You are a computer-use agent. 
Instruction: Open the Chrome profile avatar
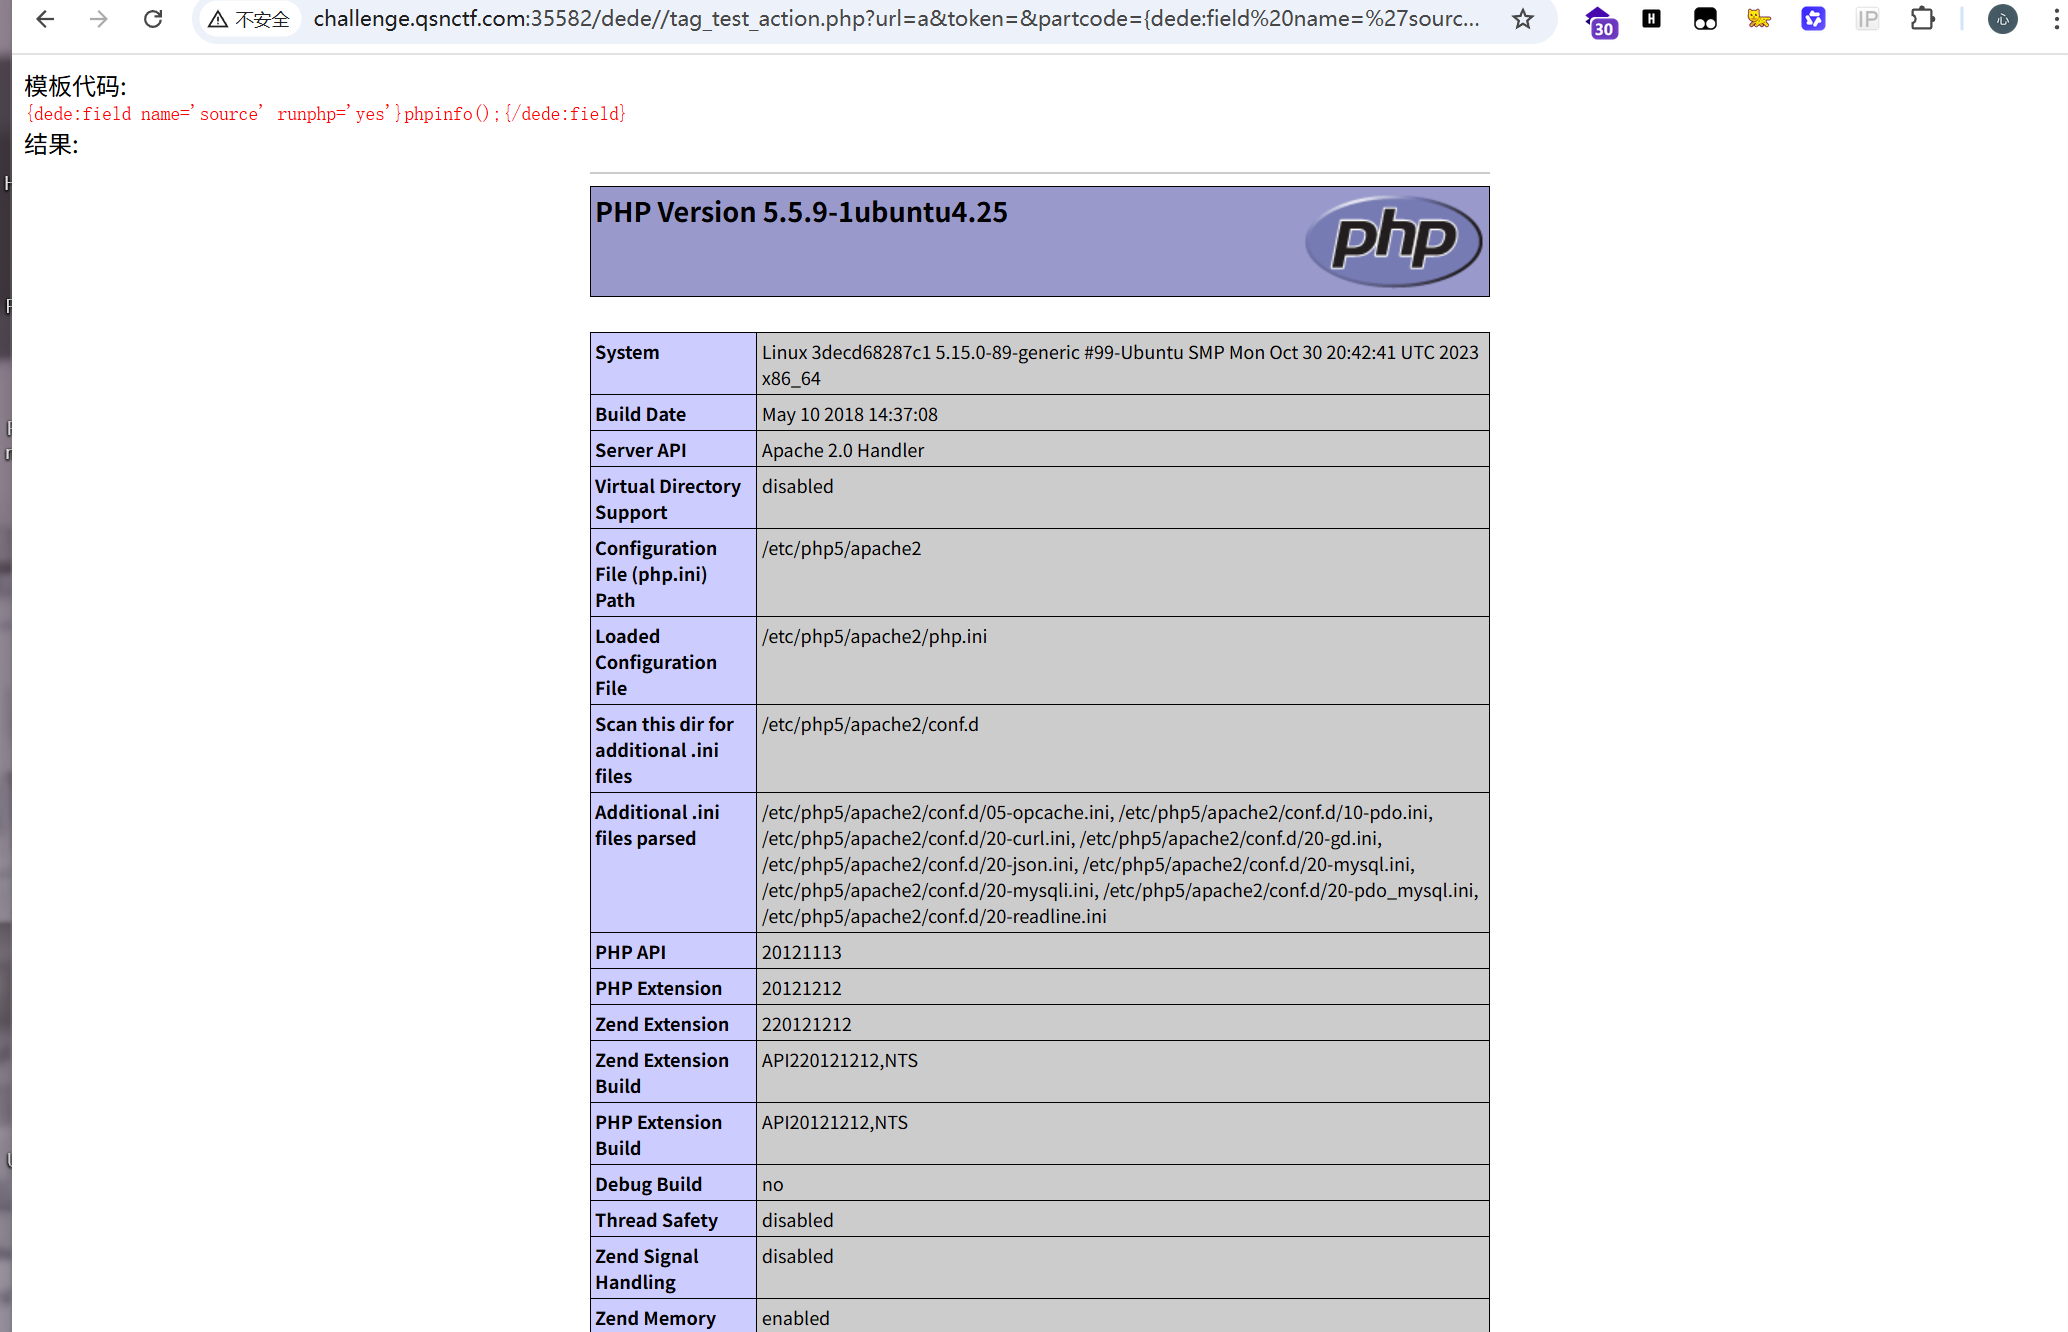click(2002, 19)
